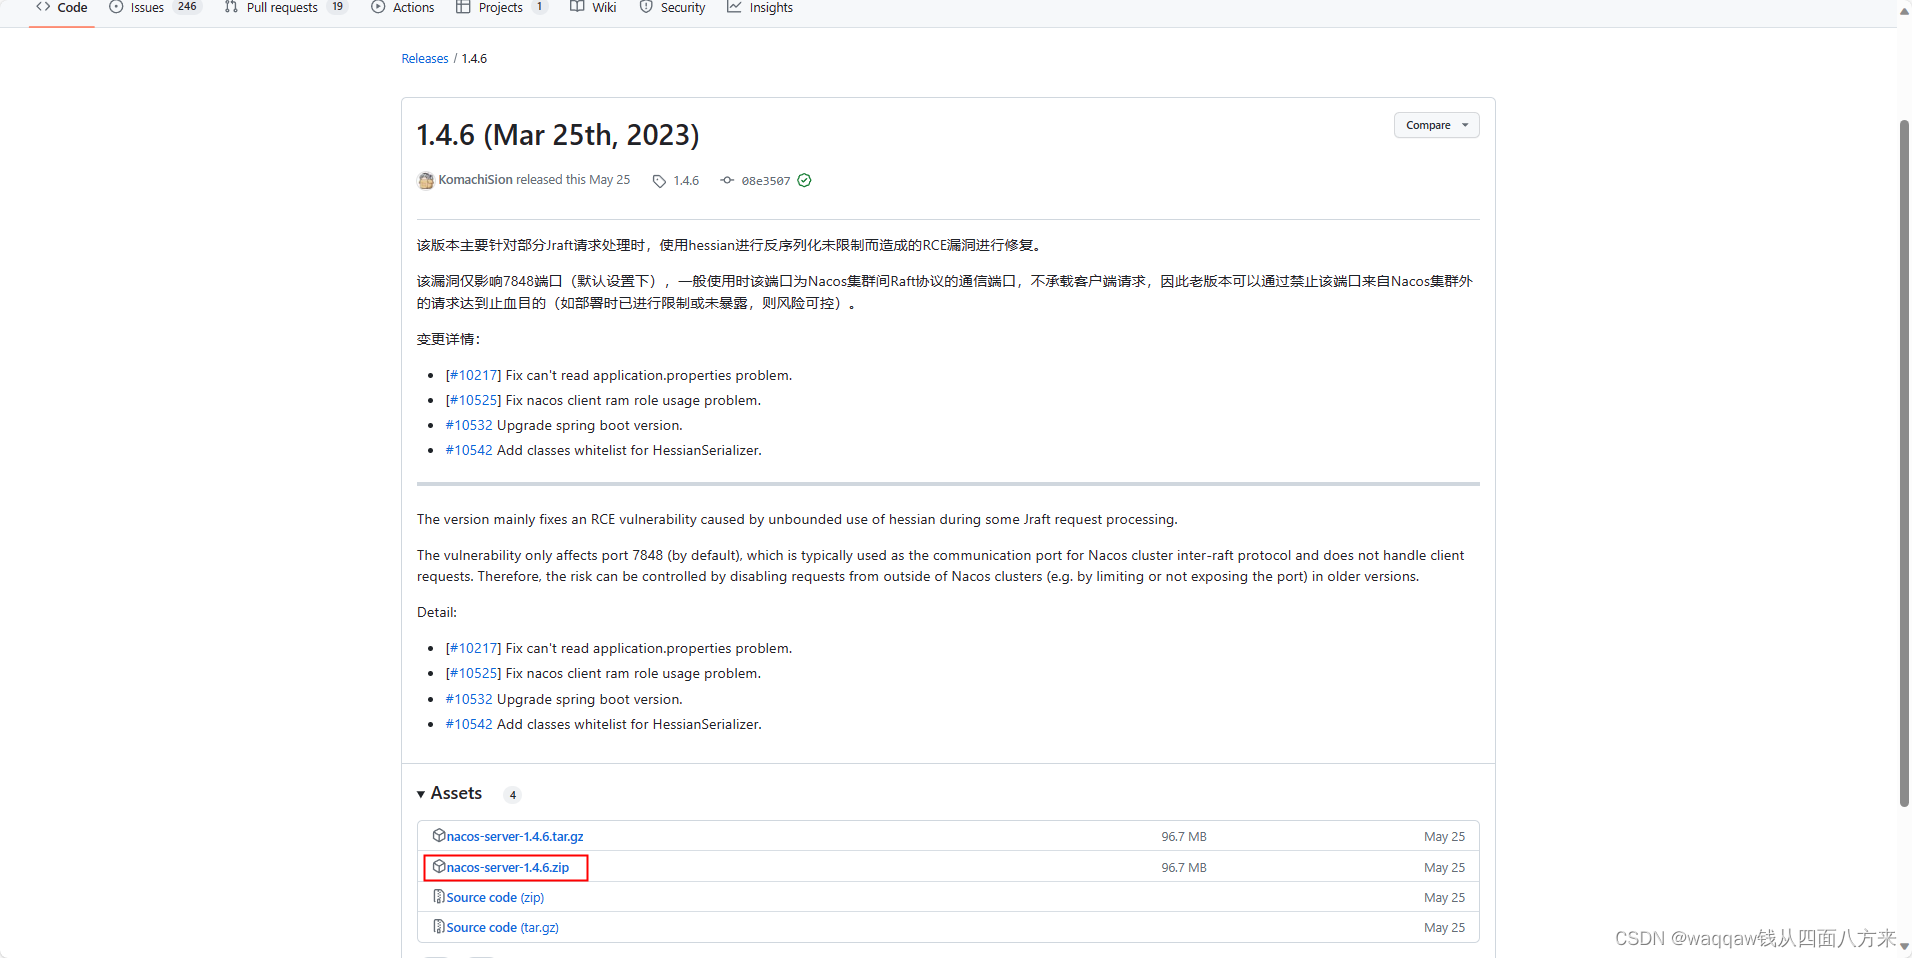Click the Wiki book icon
This screenshot has width=1912, height=958.
pyautogui.click(x=577, y=7)
